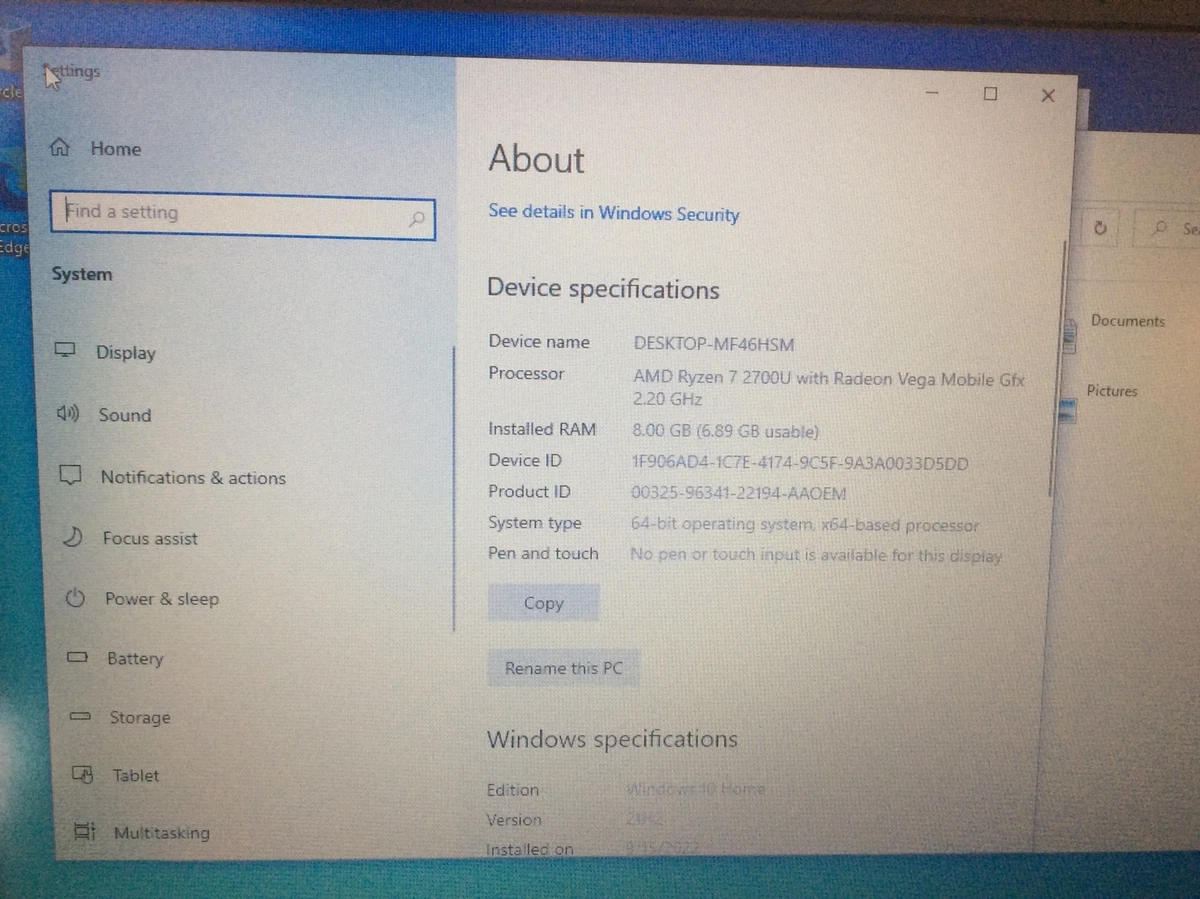1200x899 pixels.
Task: Click the "Product ID" label
Action: pyautogui.click(x=529, y=491)
